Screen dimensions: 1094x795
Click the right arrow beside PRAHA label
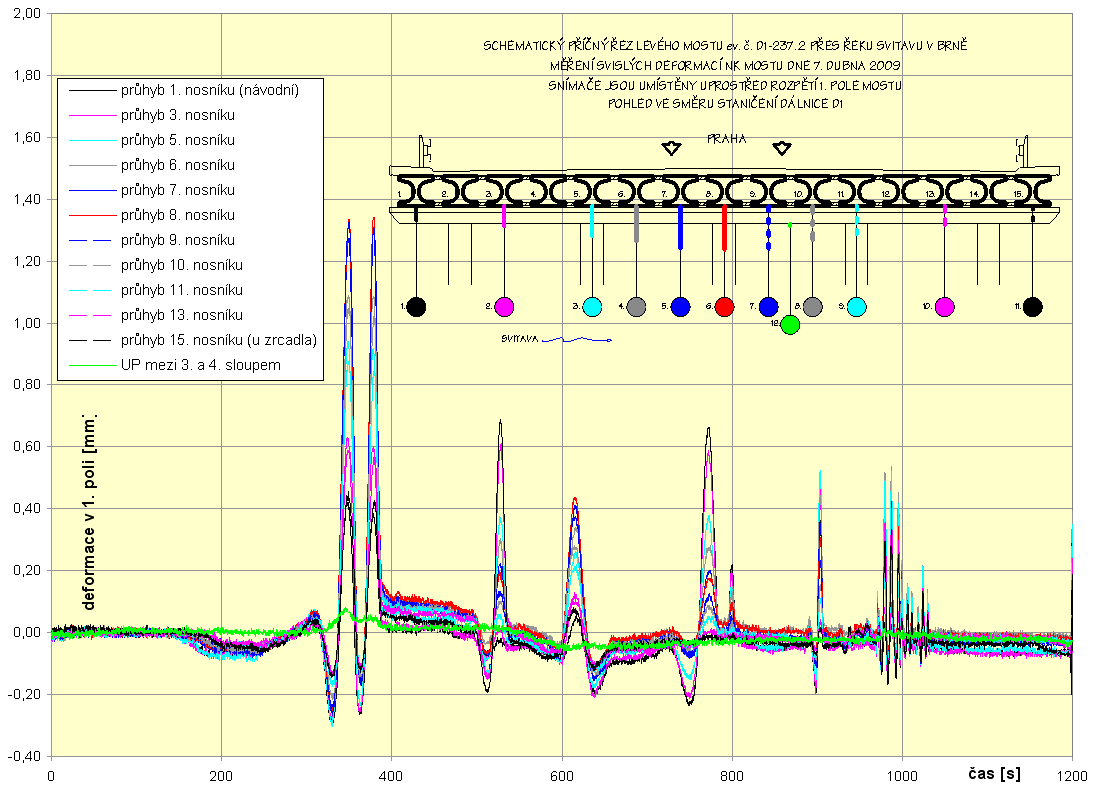coord(782,148)
